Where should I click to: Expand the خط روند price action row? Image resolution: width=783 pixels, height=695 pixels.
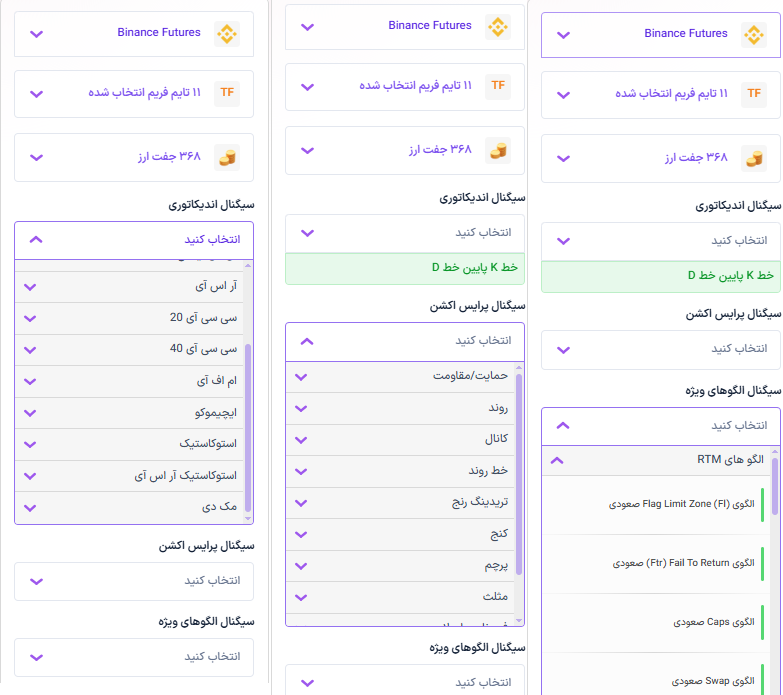[400, 471]
